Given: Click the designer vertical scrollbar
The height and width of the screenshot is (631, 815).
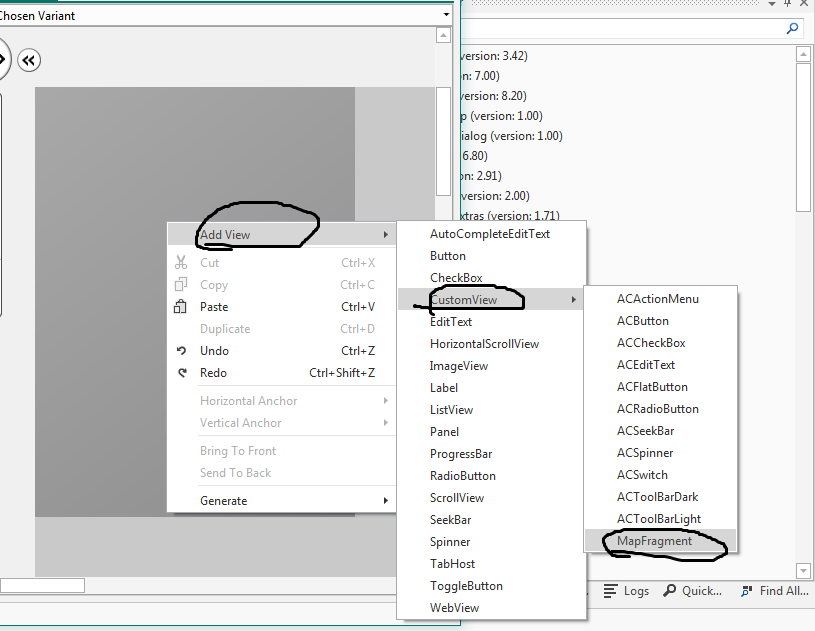Looking at the screenshot, I should coord(444,140).
